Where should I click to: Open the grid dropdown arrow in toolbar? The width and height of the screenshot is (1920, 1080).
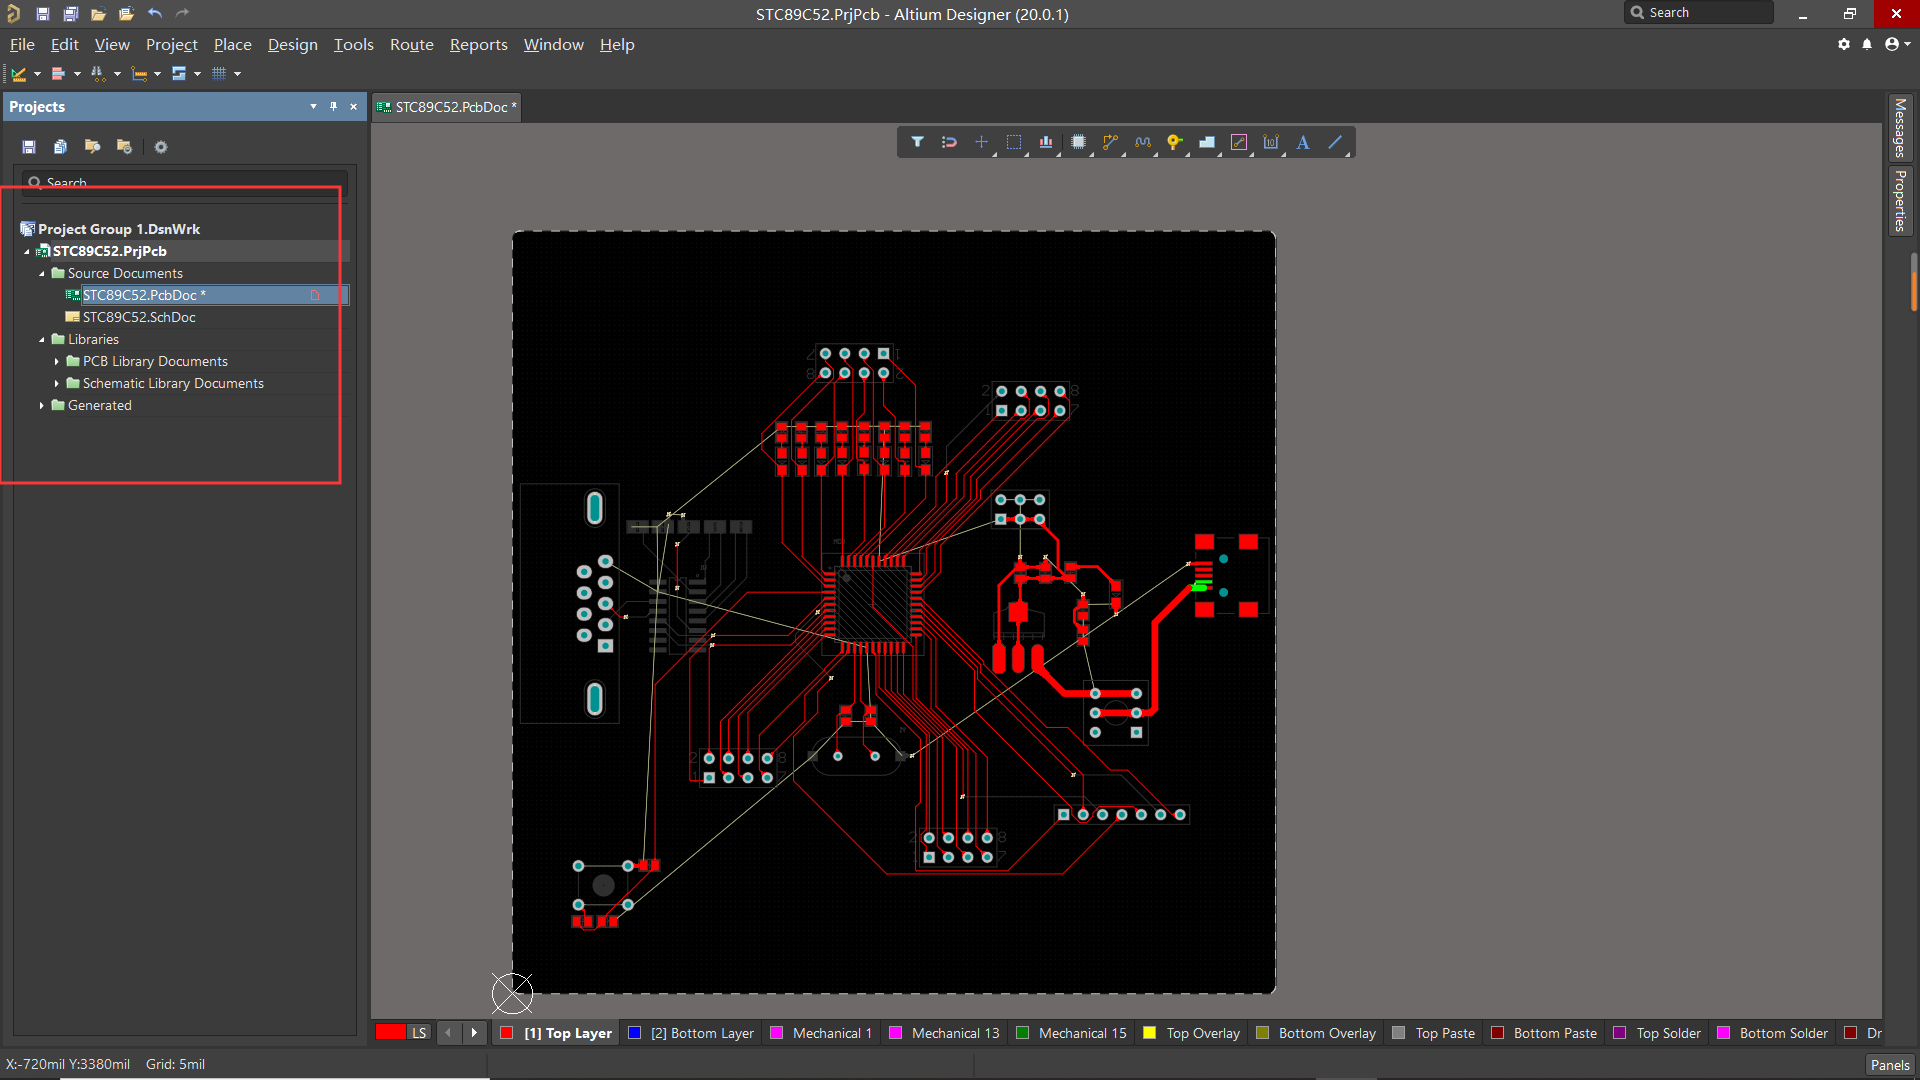pos(237,74)
